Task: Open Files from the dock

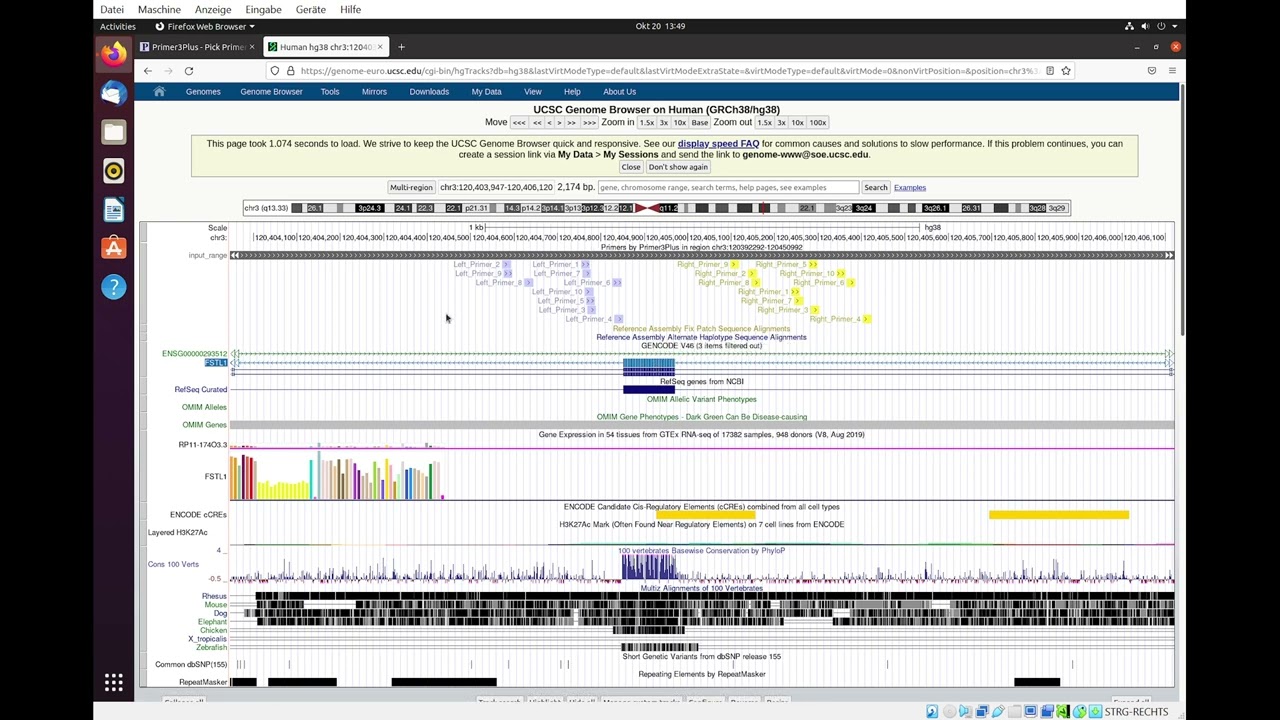Action: 114,132
